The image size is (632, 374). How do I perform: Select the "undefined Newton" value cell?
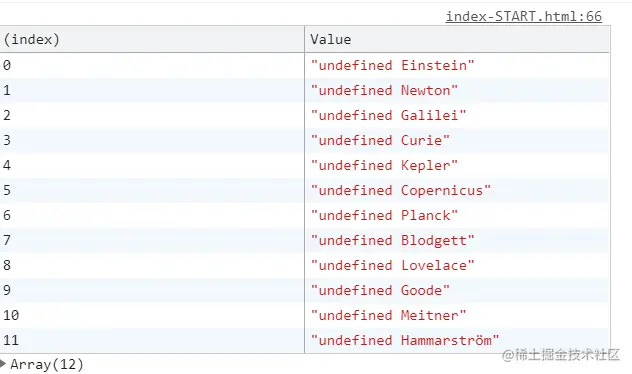[457, 90]
